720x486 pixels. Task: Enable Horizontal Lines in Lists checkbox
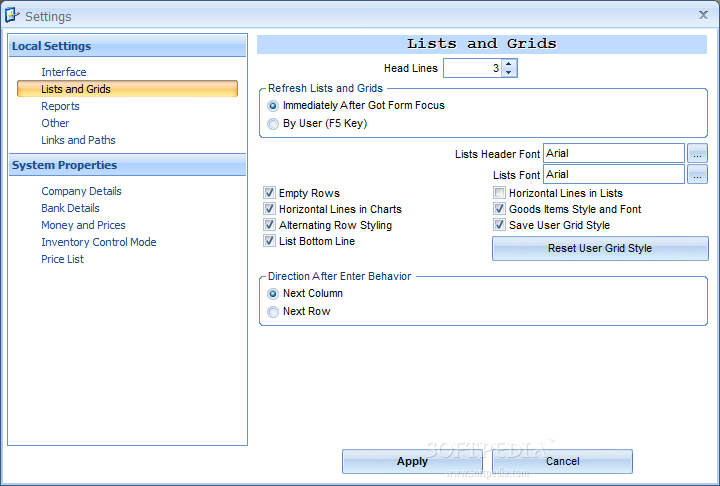pyautogui.click(x=500, y=192)
